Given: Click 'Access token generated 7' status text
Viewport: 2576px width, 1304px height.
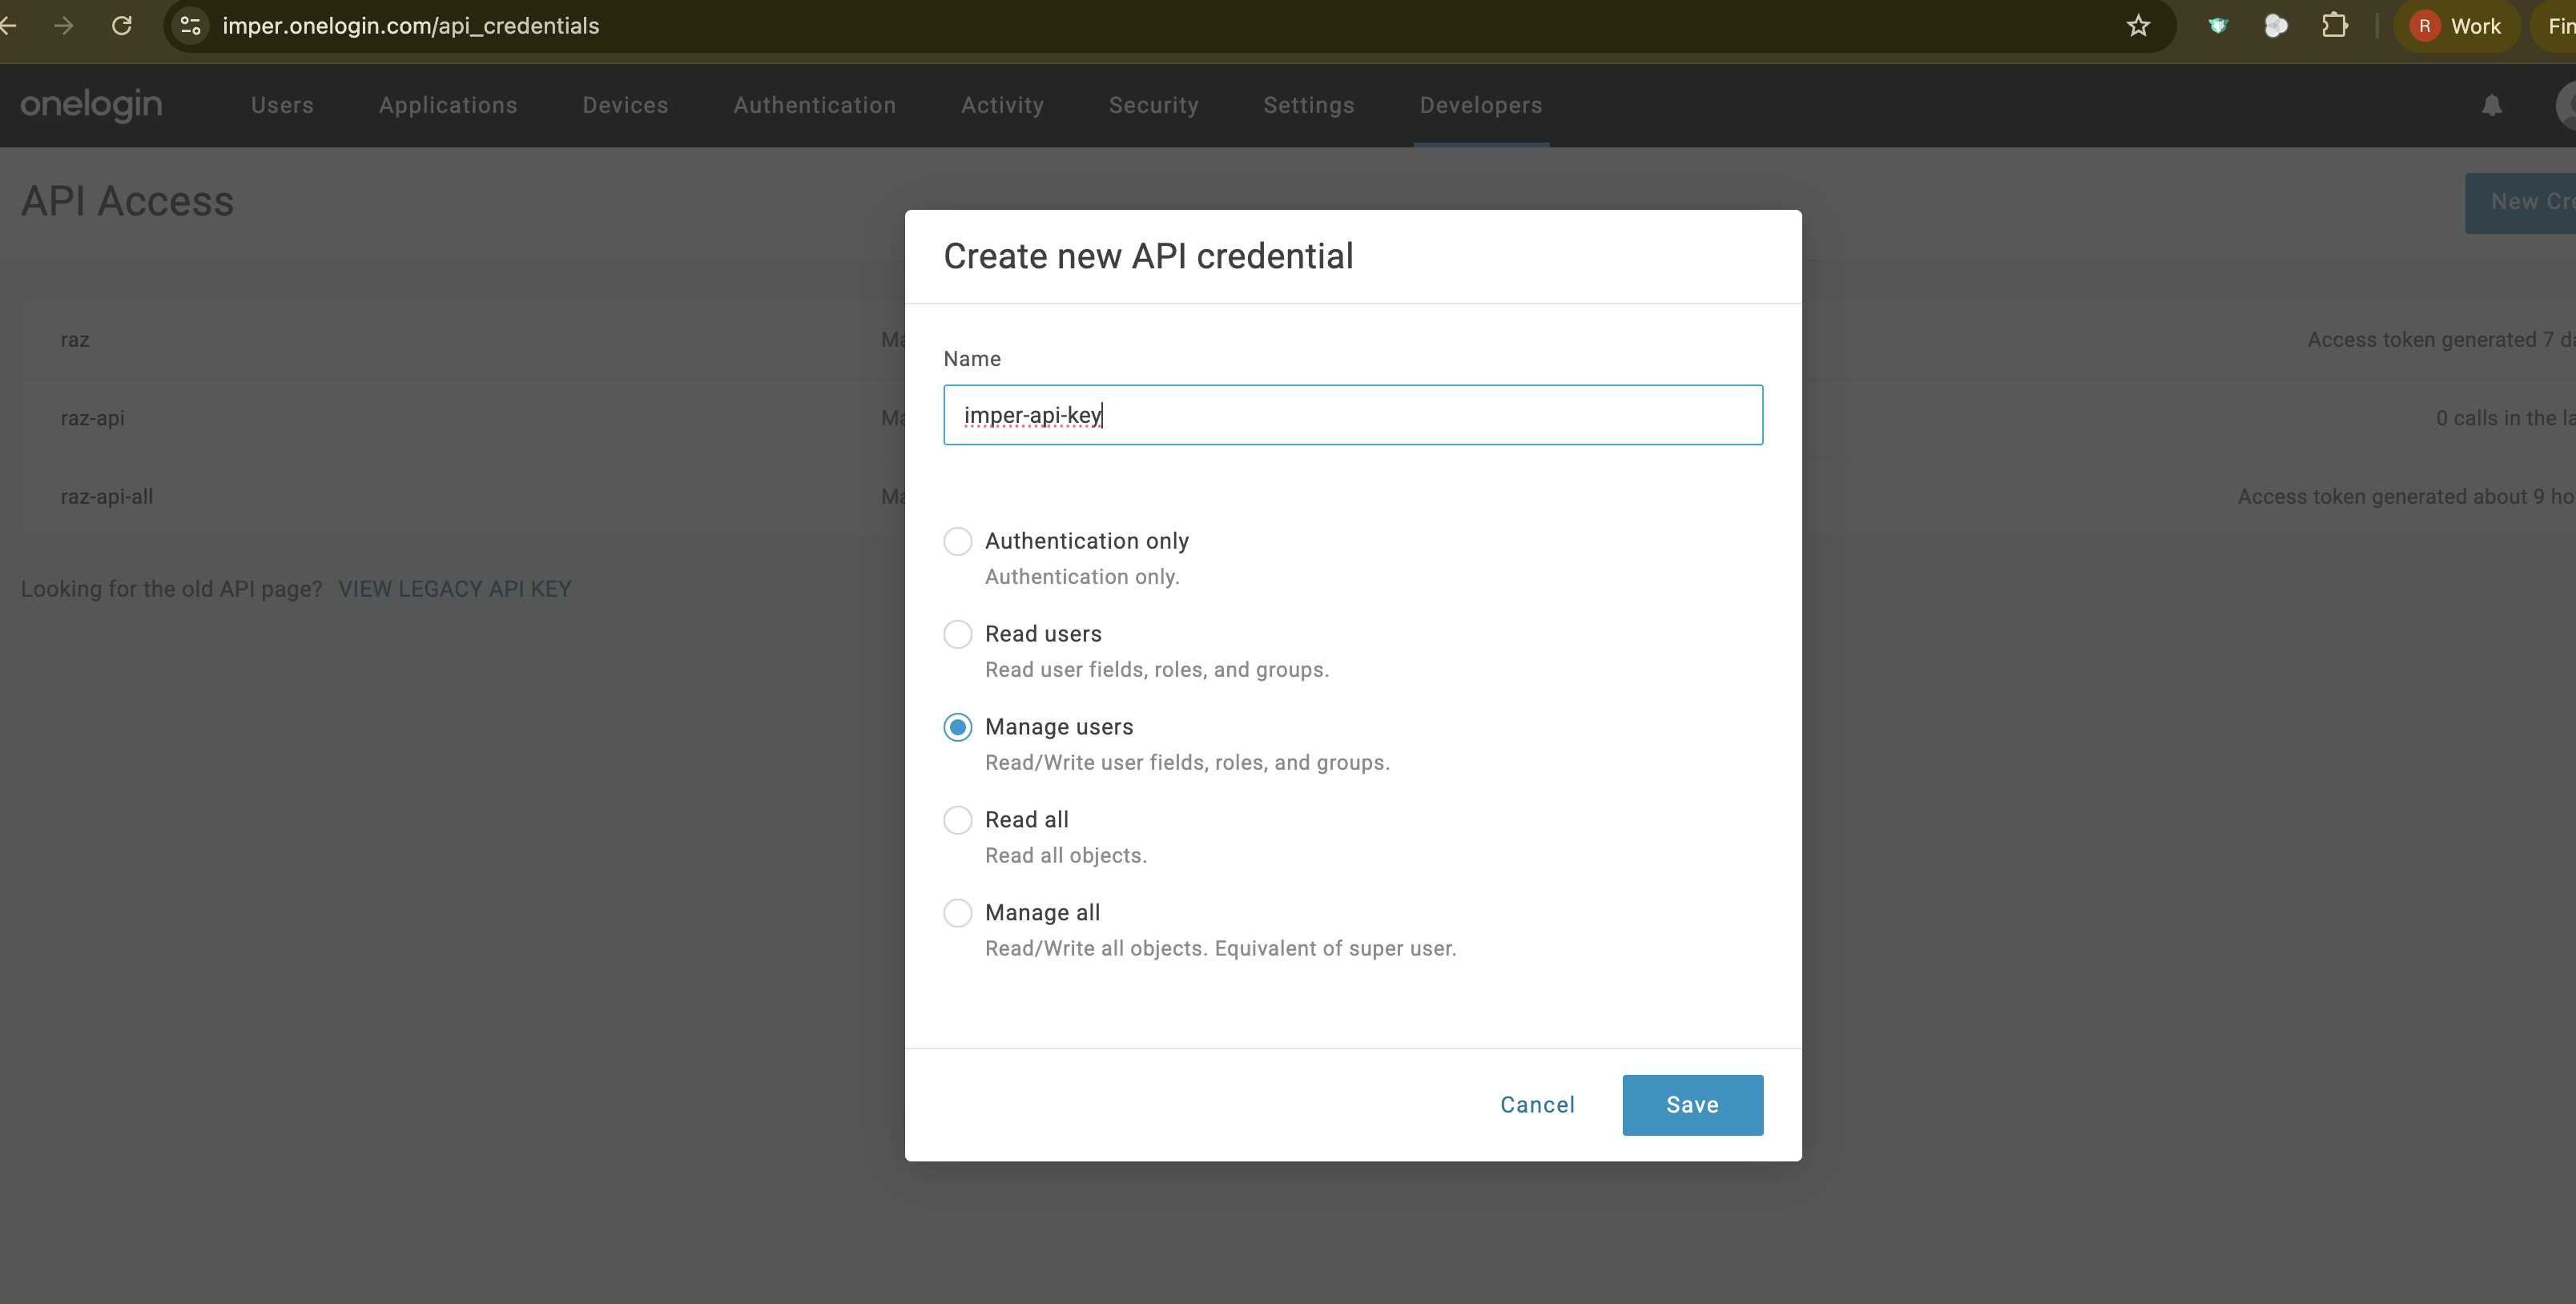Looking at the screenshot, I should (2430, 340).
